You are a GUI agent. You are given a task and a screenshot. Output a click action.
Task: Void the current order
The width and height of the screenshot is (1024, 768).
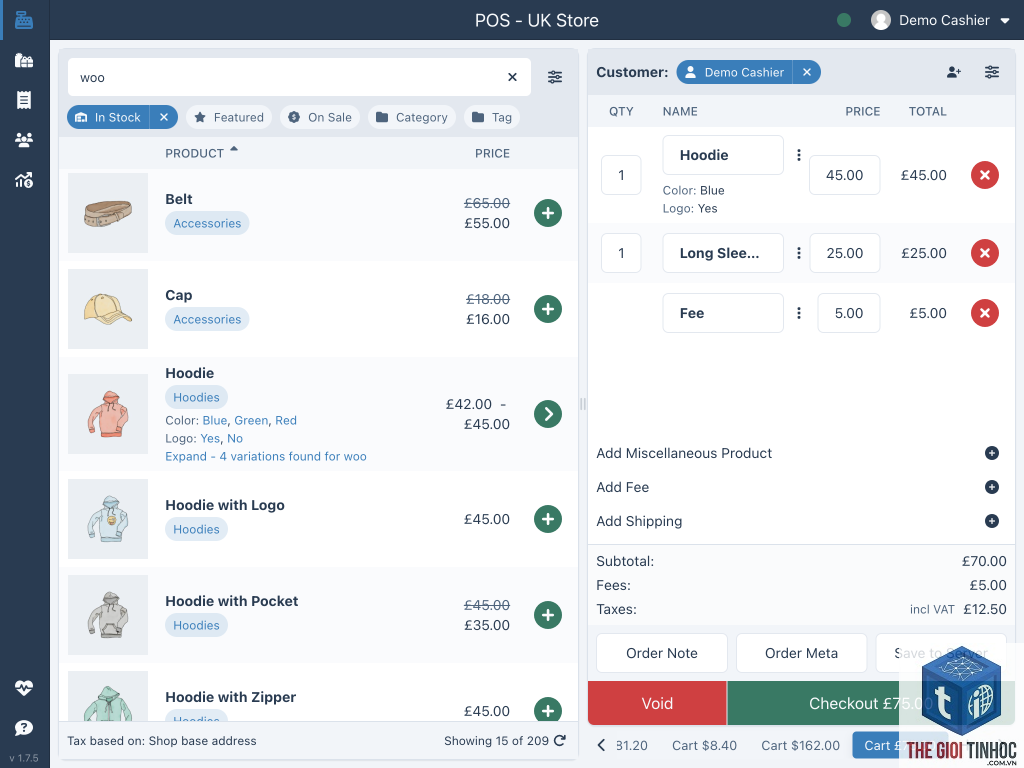pos(657,703)
